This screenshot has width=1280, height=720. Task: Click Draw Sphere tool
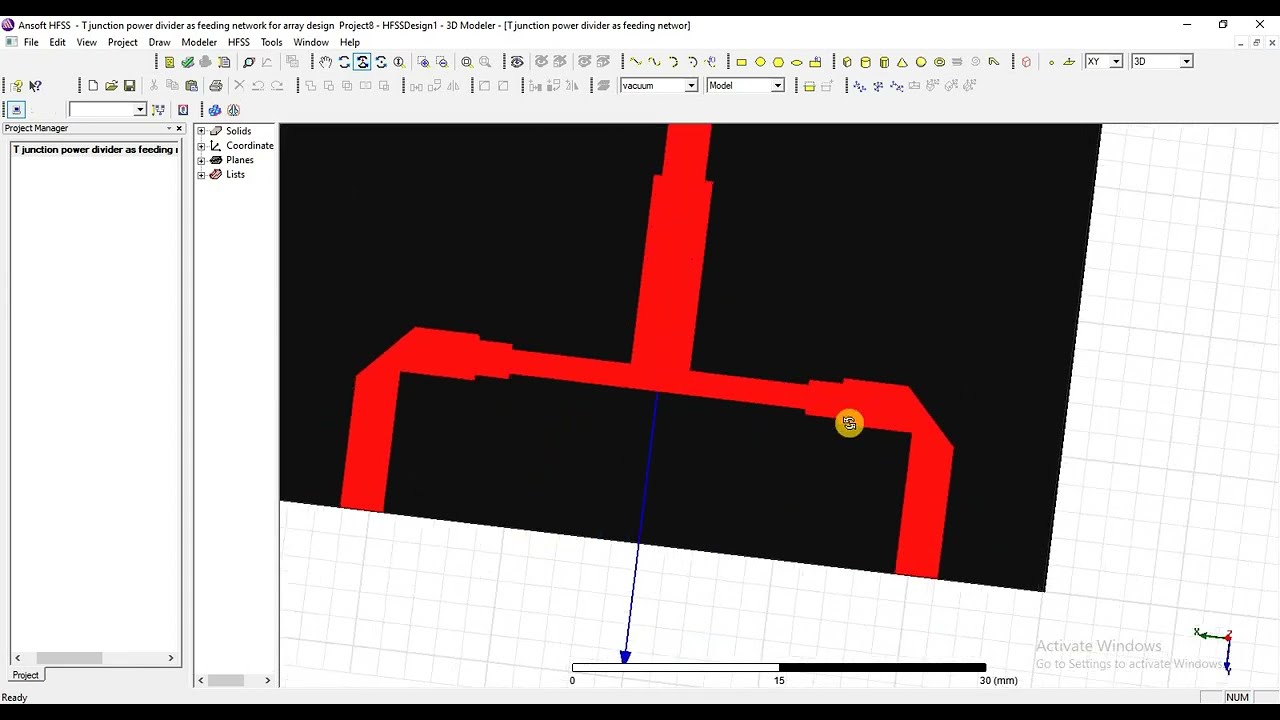(x=921, y=62)
